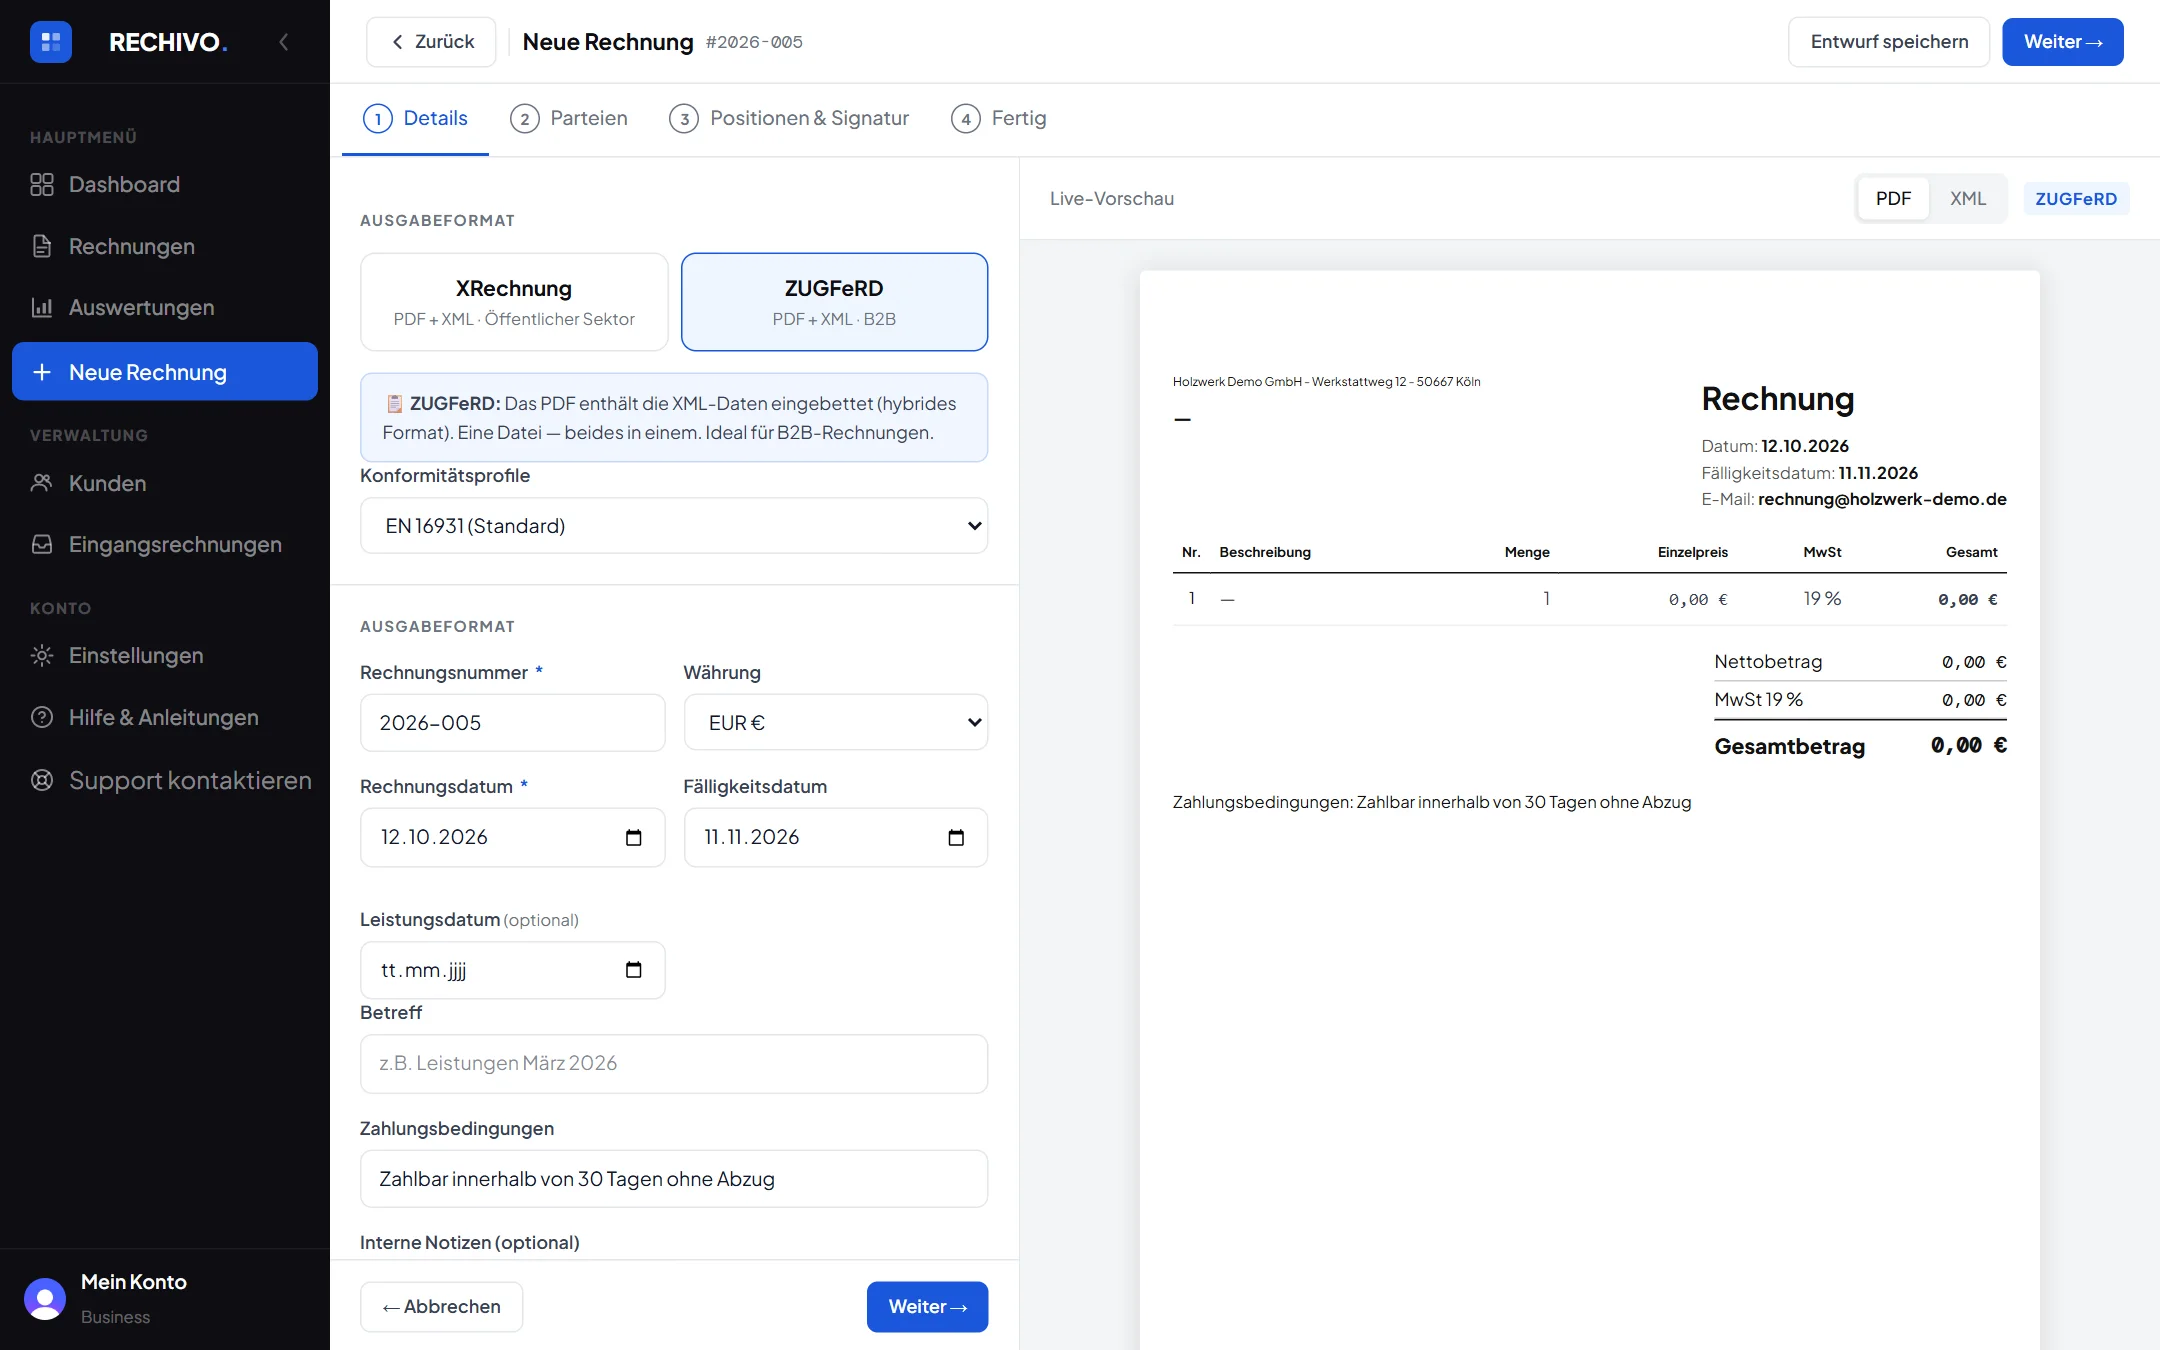Viewport: 2160px width, 1350px height.
Task: Select the ZUGFeRD output format card
Action: (x=834, y=302)
